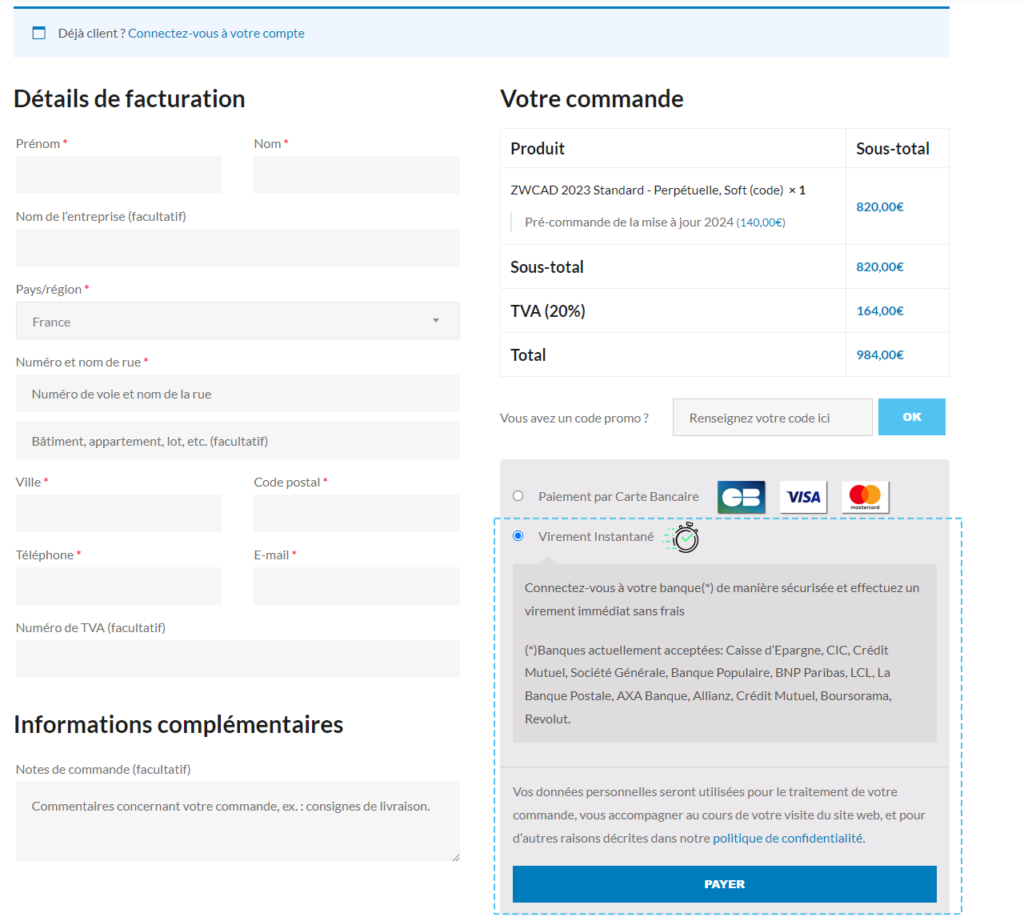Image resolution: width=1024 pixels, height=921 pixels.
Task: Click the window icon beside Déjà client
Action: (x=39, y=33)
